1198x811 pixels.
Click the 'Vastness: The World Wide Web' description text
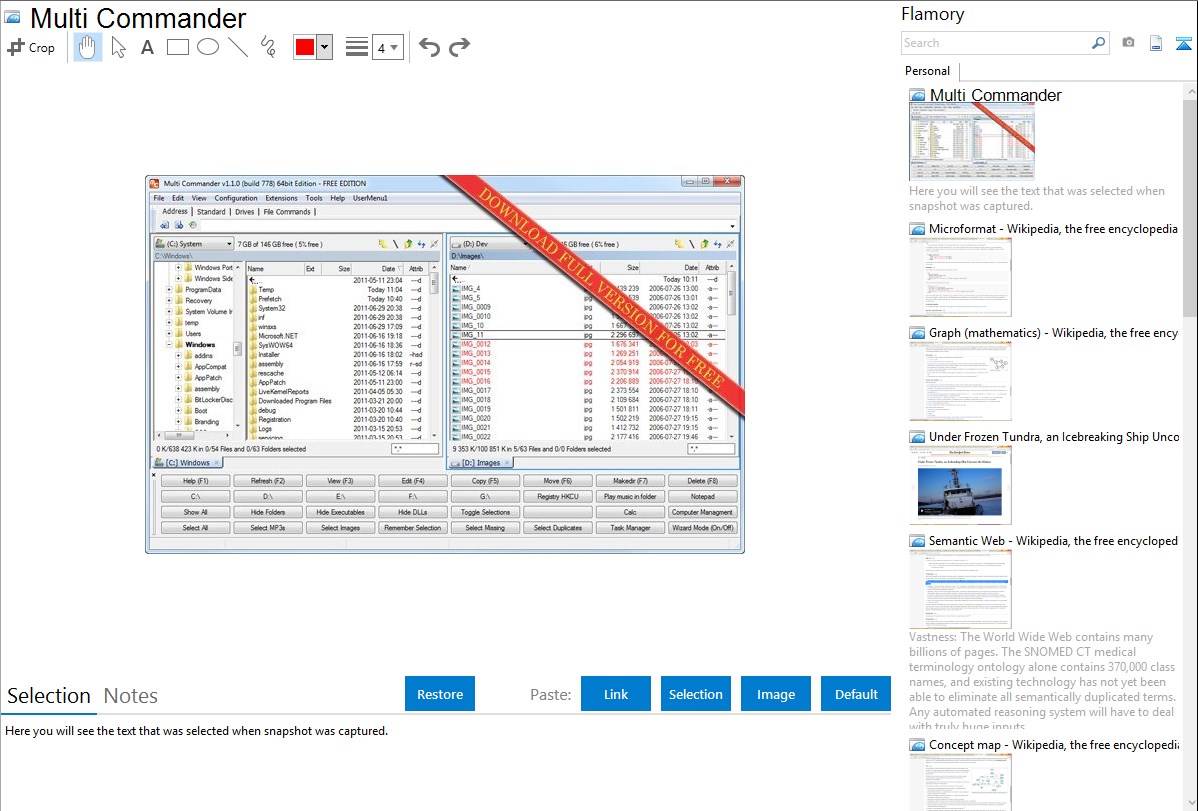(1042, 681)
